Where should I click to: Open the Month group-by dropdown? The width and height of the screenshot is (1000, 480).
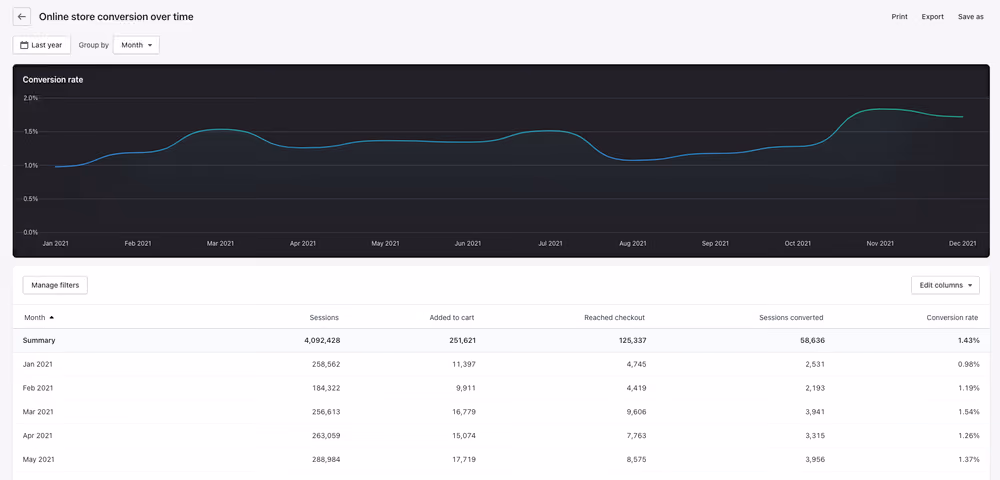click(136, 45)
